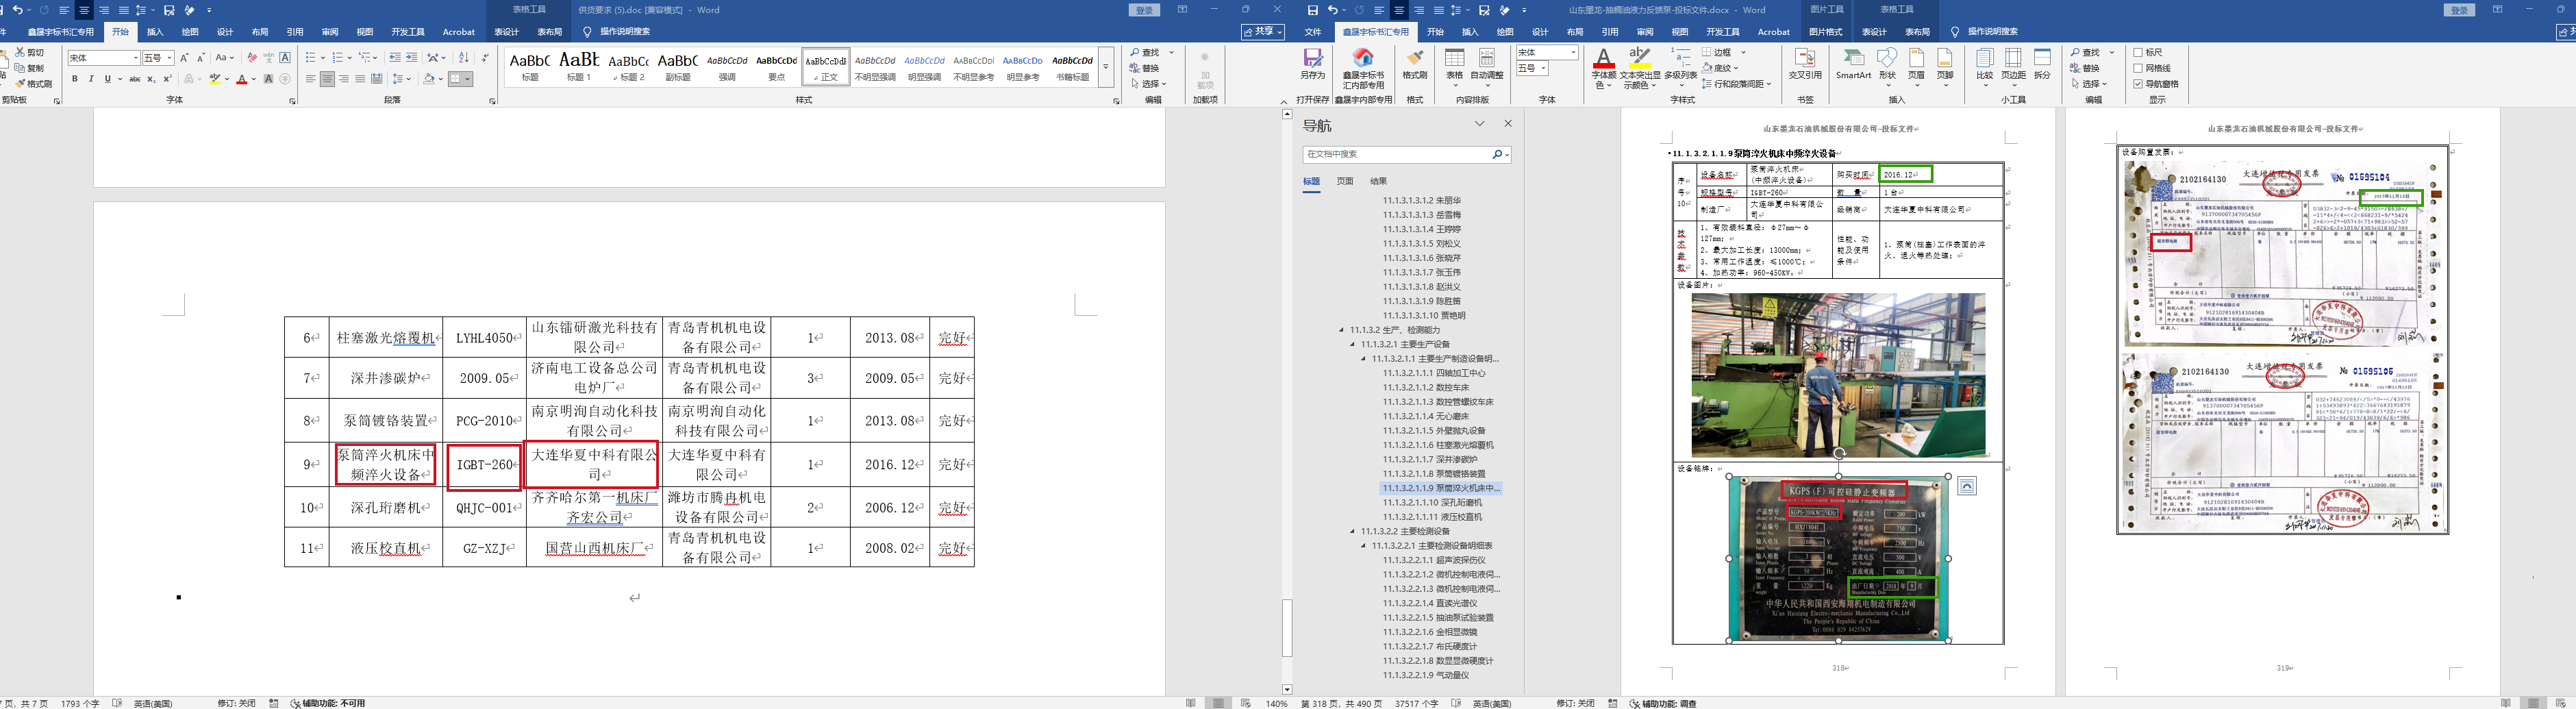This screenshot has width=2576, height=709.
Task: Click the subscript icon in the left window
Action: [151, 79]
